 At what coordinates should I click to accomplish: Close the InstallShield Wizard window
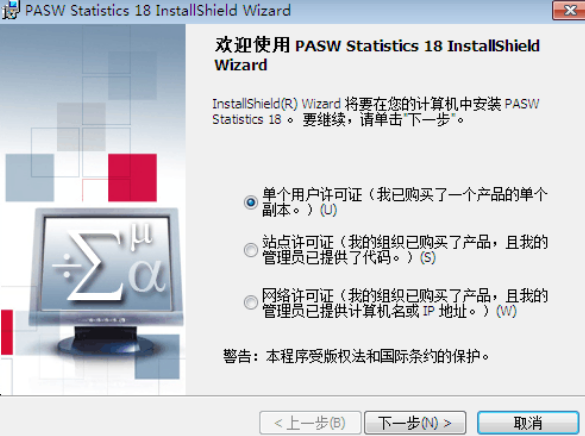[569, 10]
